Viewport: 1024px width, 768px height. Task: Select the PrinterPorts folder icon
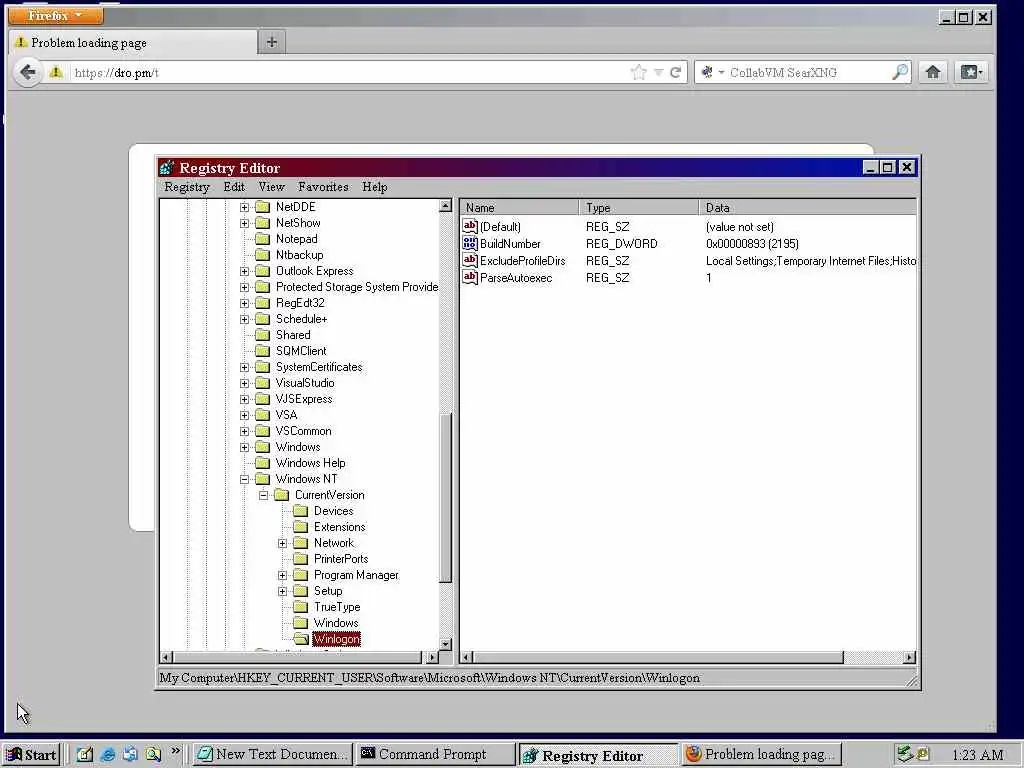click(300, 559)
